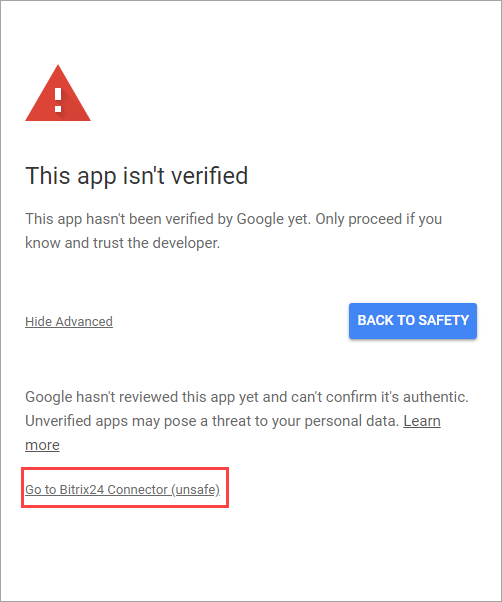Collapse details with Hide Advanced
Image resolution: width=502 pixels, height=602 pixels.
(x=69, y=321)
